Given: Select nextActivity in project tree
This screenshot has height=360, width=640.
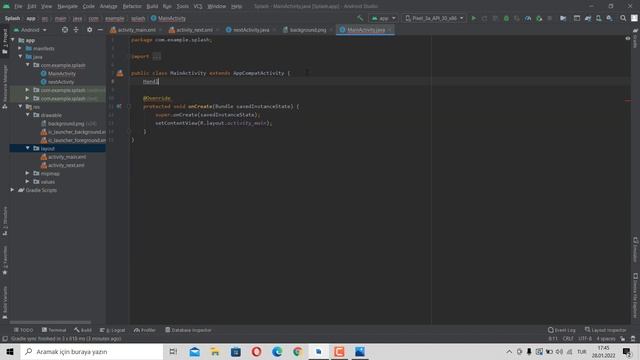Looking at the screenshot, I should tap(61, 82).
